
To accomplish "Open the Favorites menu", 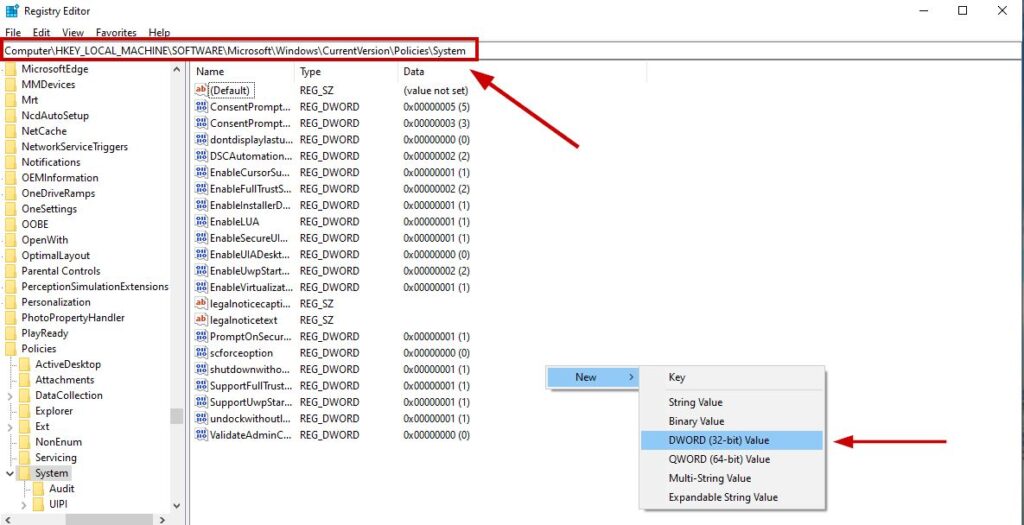I will click(116, 32).
